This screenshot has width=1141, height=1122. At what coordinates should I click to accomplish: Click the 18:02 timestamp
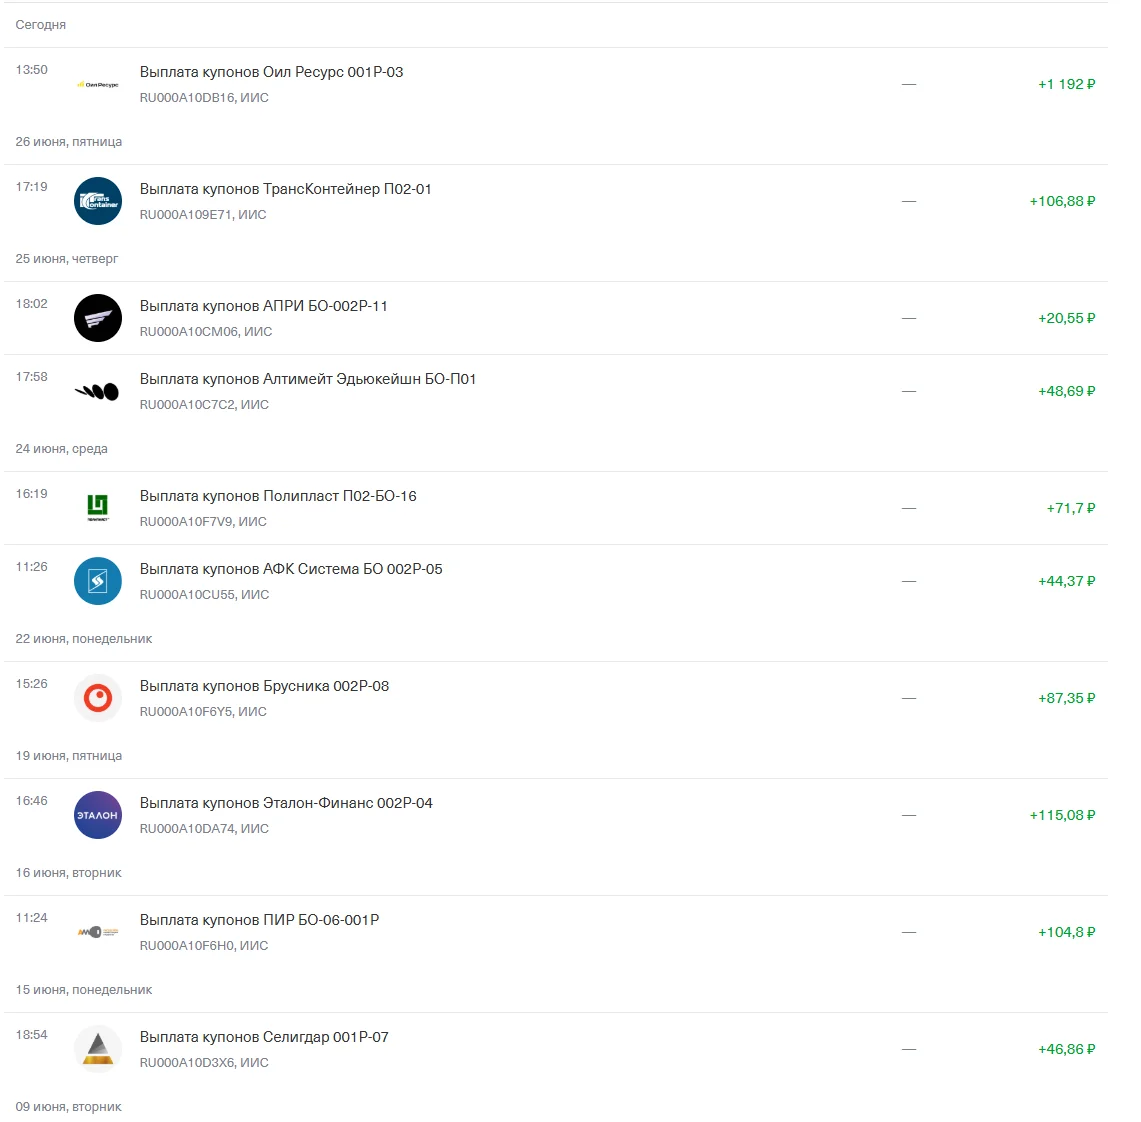[x=31, y=304]
